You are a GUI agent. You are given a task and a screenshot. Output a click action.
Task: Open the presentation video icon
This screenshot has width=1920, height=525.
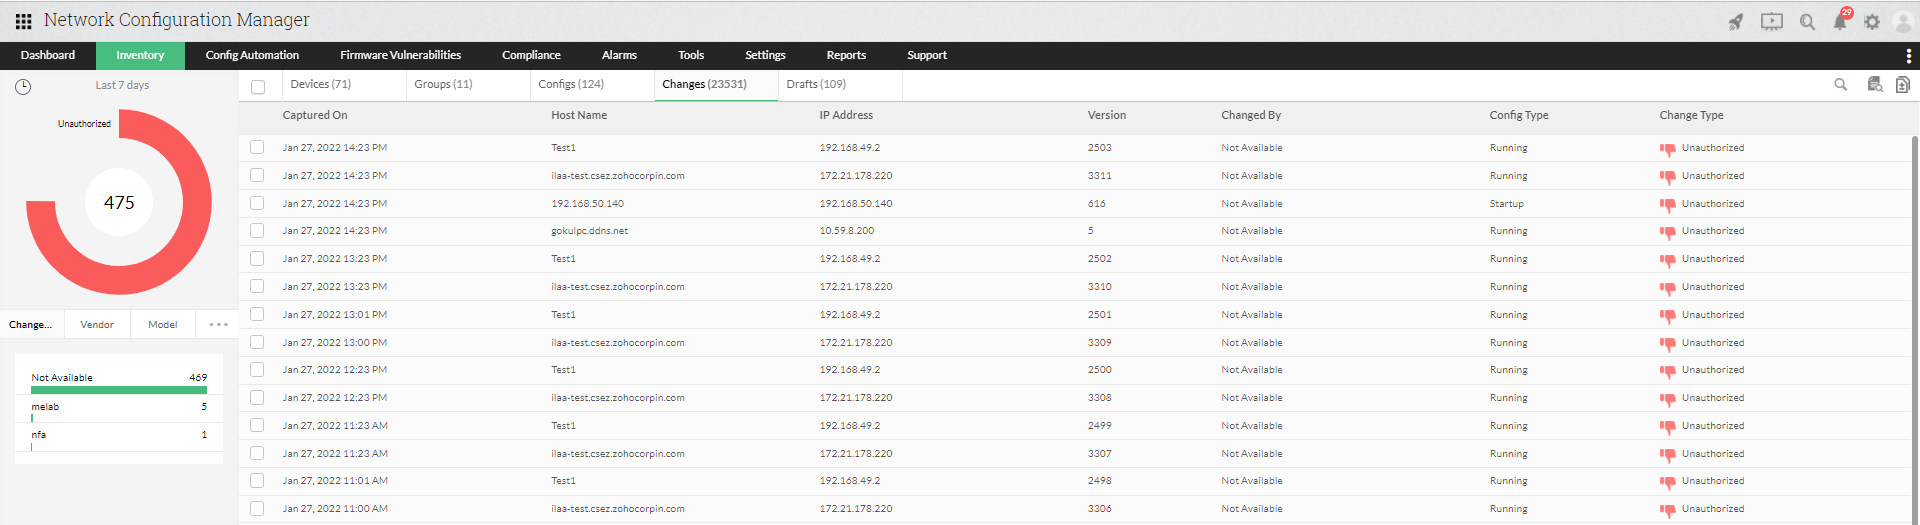pyautogui.click(x=1771, y=22)
